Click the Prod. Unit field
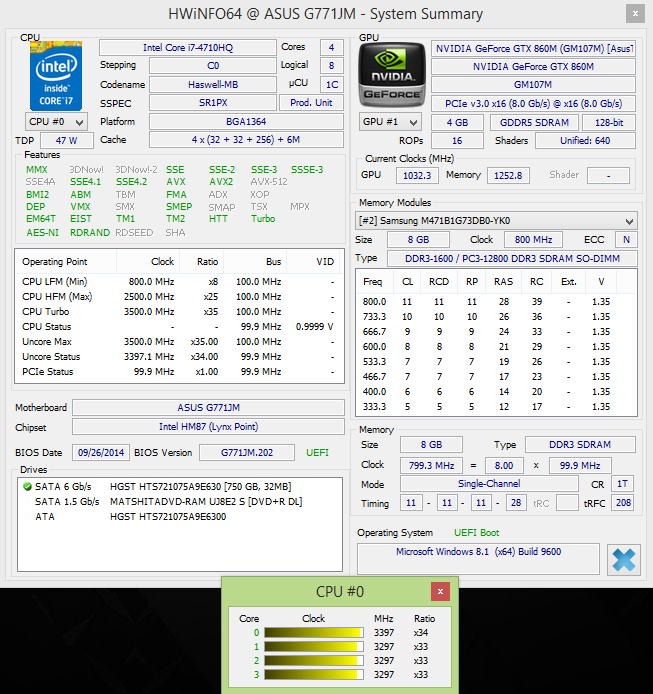Screen dimensions: 653x694 pos(311,103)
